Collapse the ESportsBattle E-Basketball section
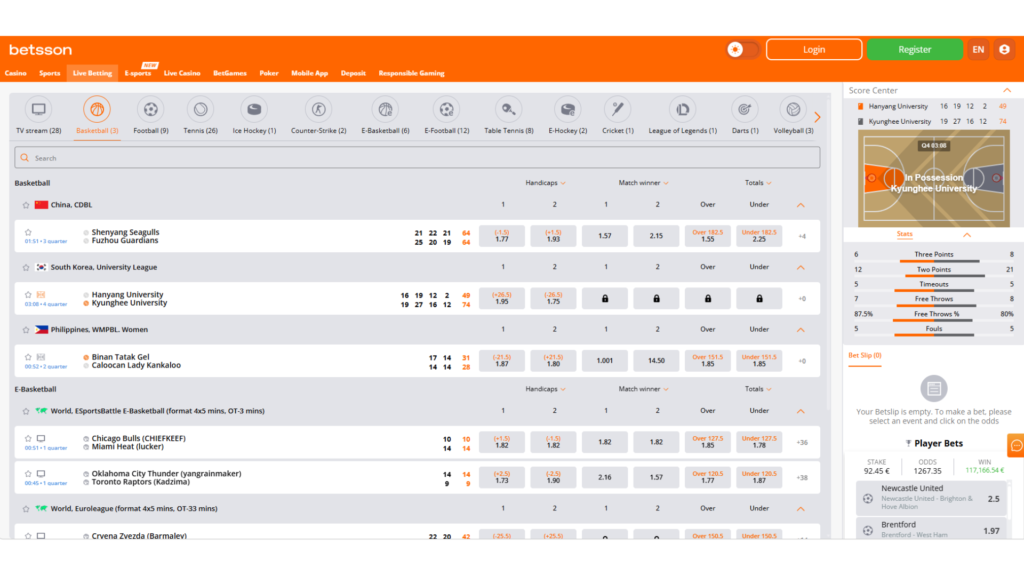Screen dimensions: 1024x576 point(801,411)
